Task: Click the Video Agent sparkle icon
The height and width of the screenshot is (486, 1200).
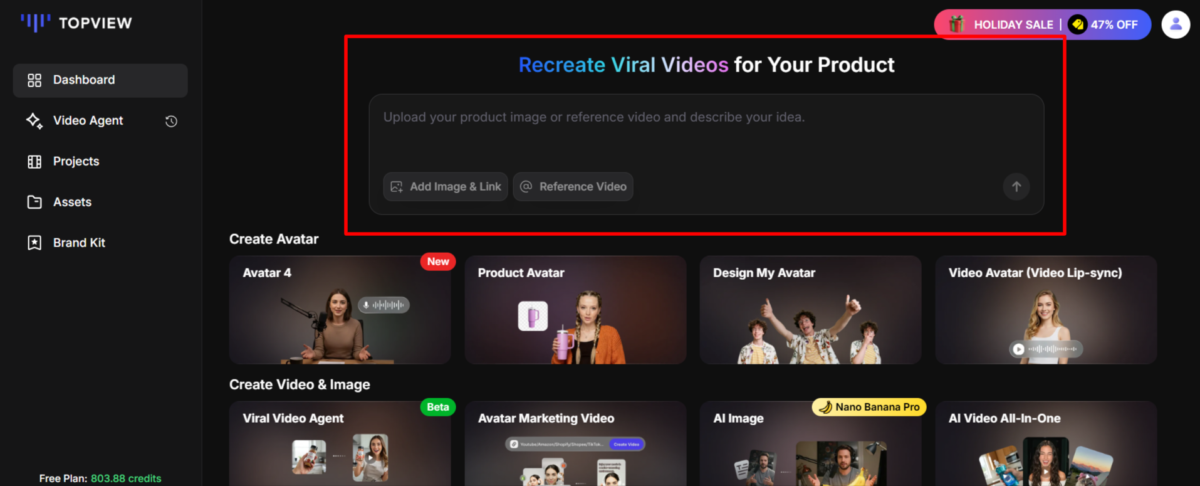Action: point(34,121)
